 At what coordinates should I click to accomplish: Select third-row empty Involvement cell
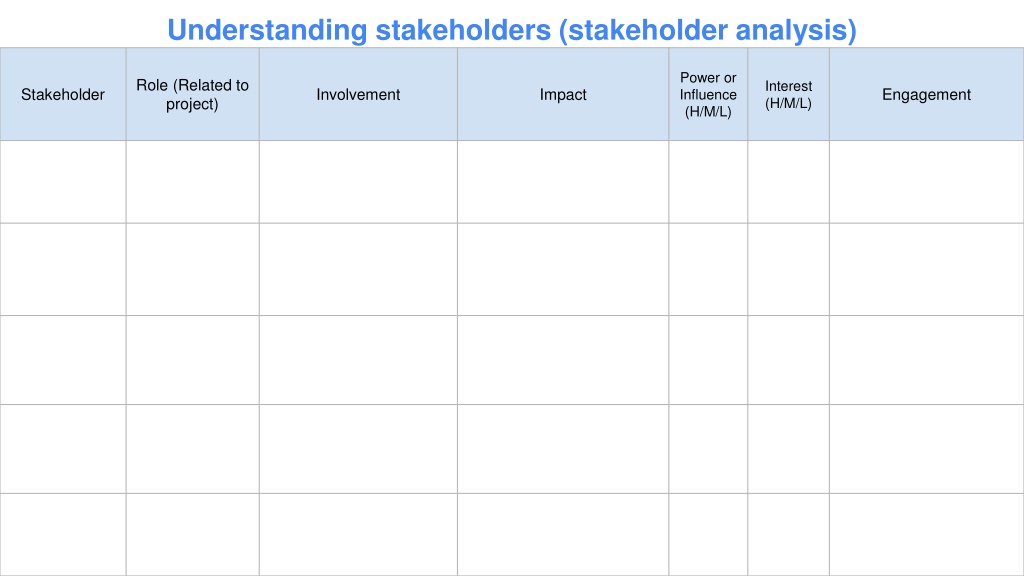(359, 360)
